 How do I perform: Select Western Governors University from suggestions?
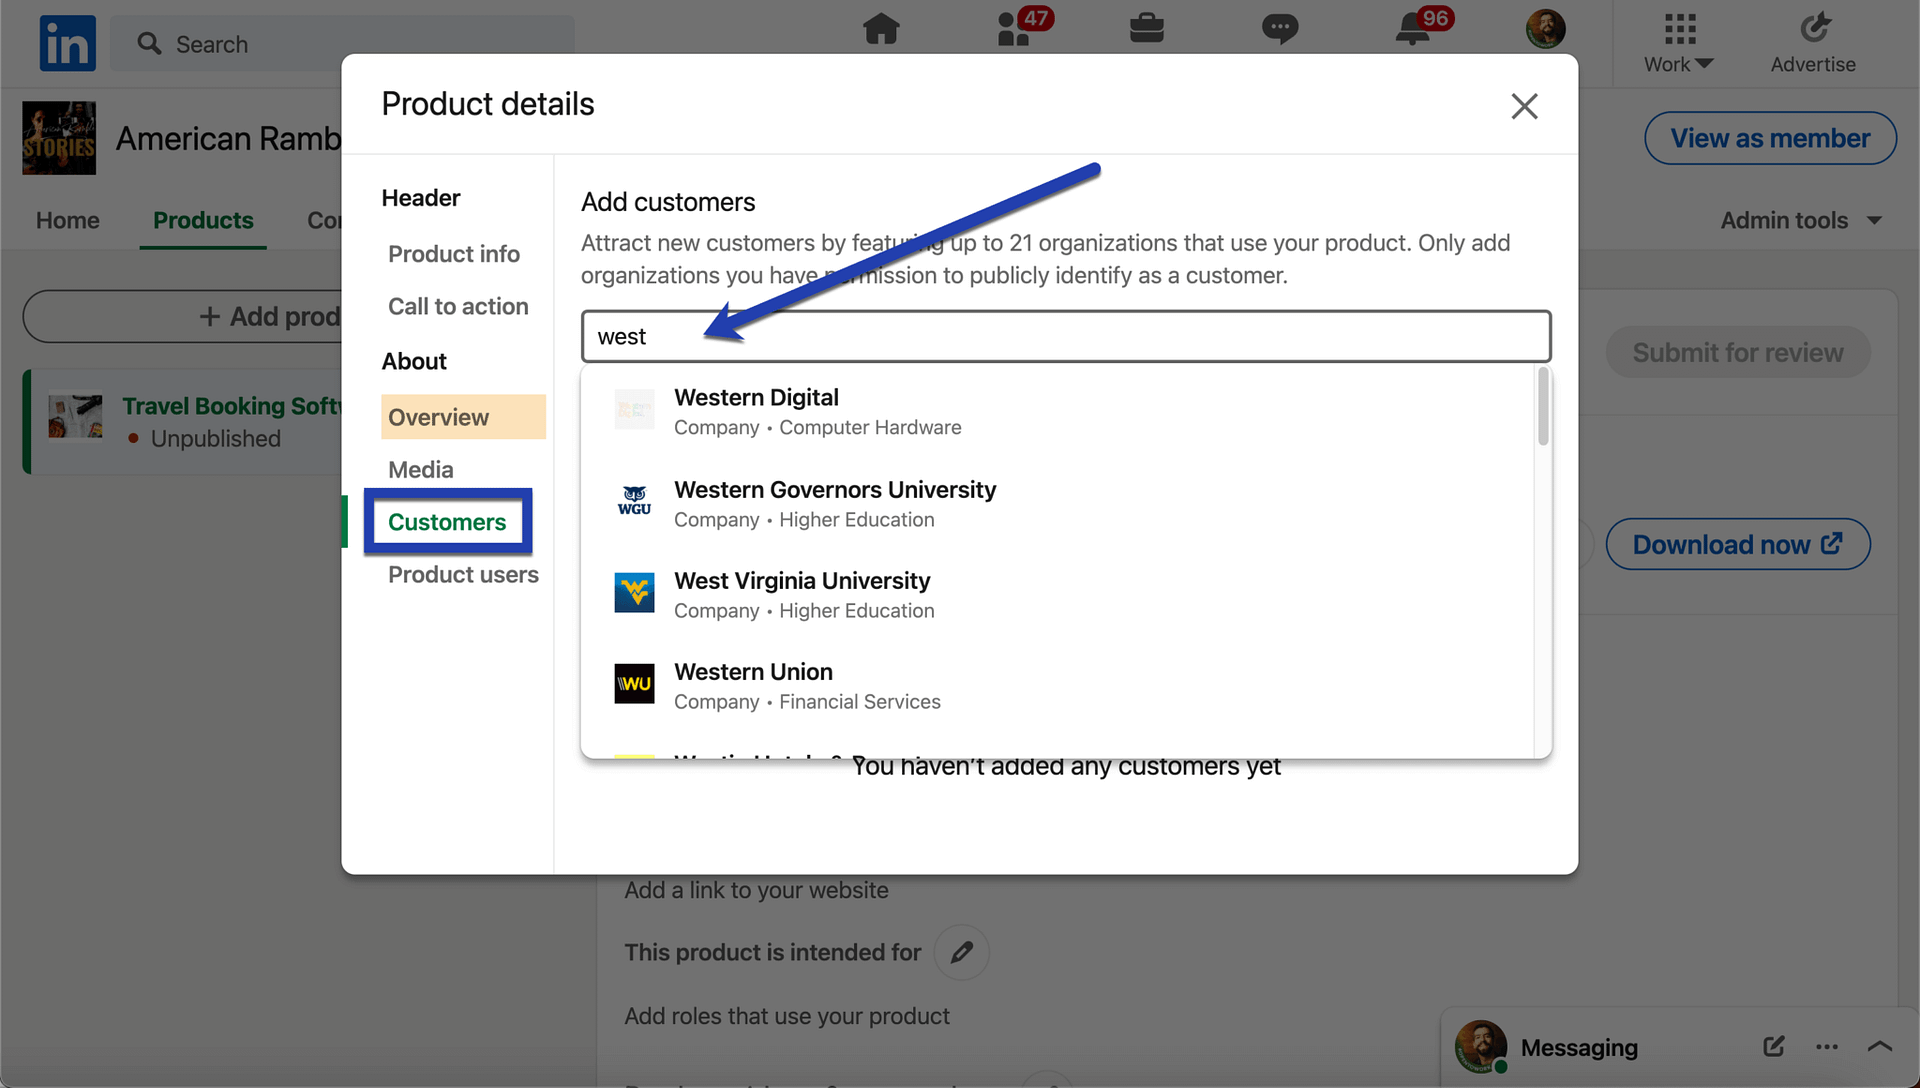pos(1058,503)
